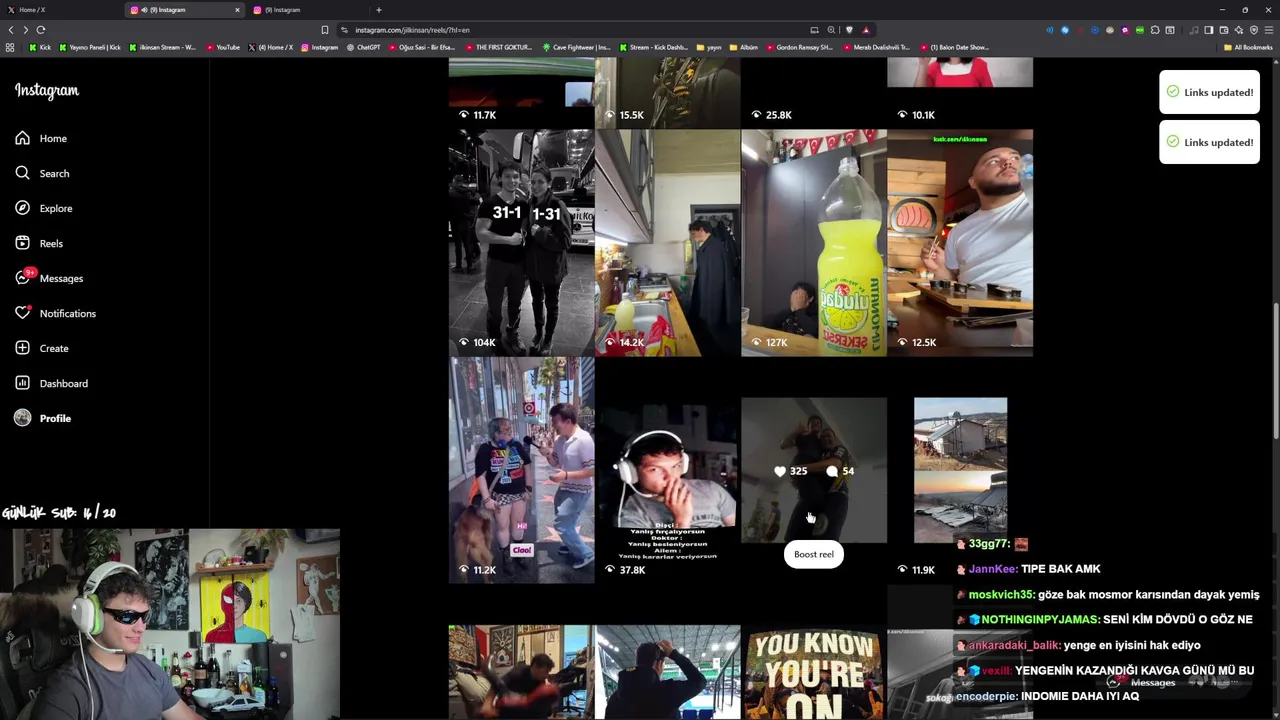Open the 31-1 1-31 reel with 104K views
This screenshot has height=720, width=1280.
[521, 243]
